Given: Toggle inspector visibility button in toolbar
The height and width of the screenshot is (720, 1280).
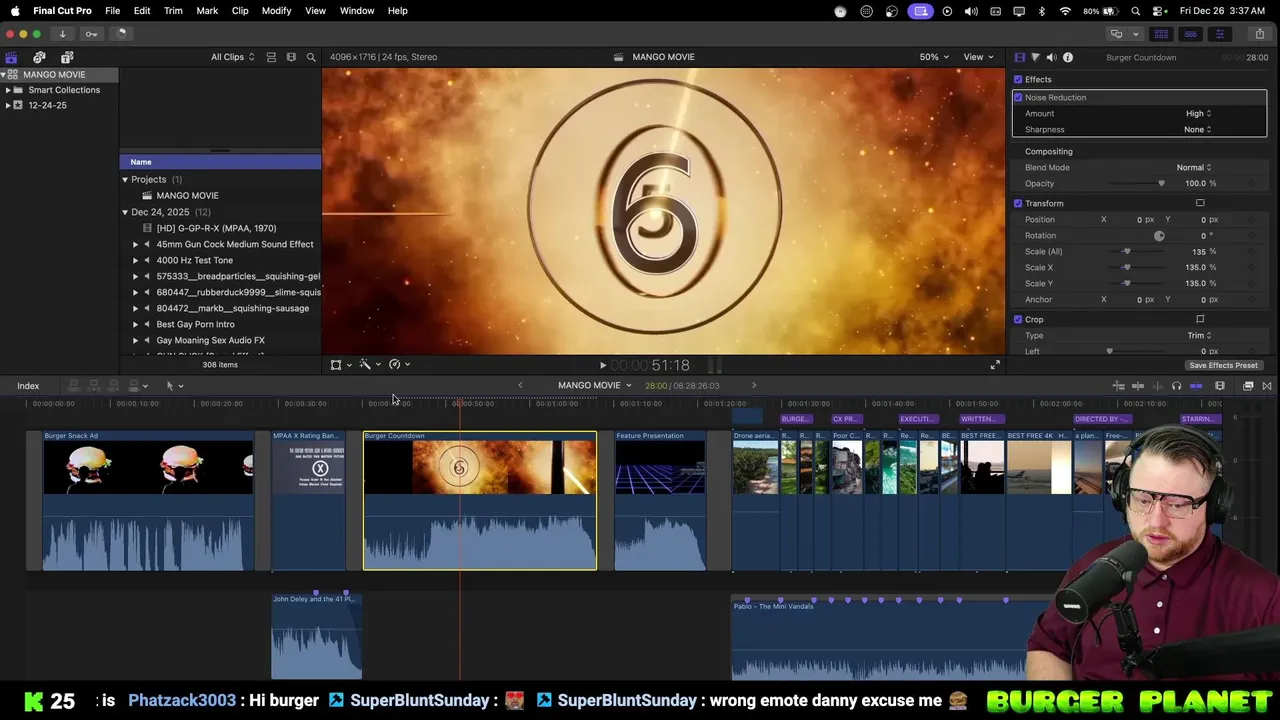Looking at the screenshot, I should [1219, 33].
